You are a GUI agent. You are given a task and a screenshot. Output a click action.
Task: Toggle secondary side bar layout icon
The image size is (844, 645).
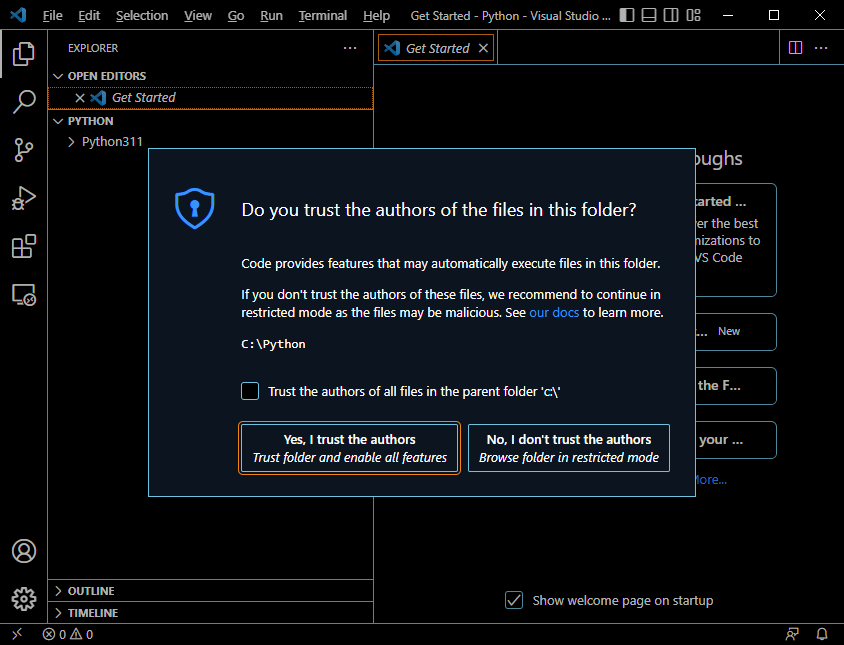point(671,15)
